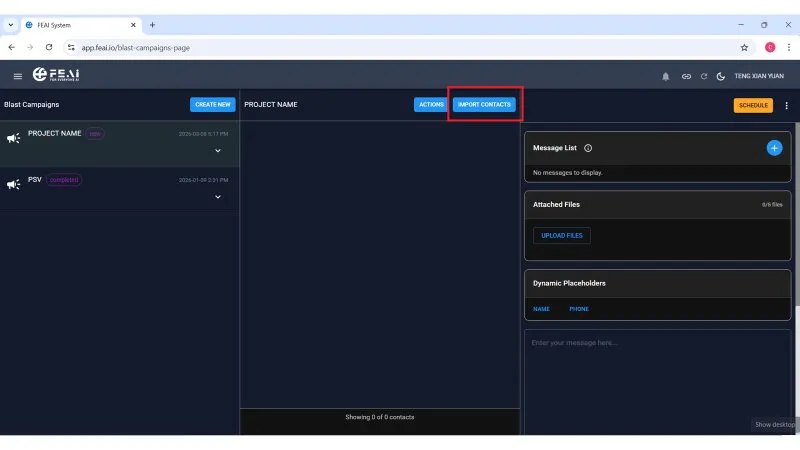Open the hamburger navigation menu
The width and height of the screenshot is (800, 450).
tap(18, 76)
